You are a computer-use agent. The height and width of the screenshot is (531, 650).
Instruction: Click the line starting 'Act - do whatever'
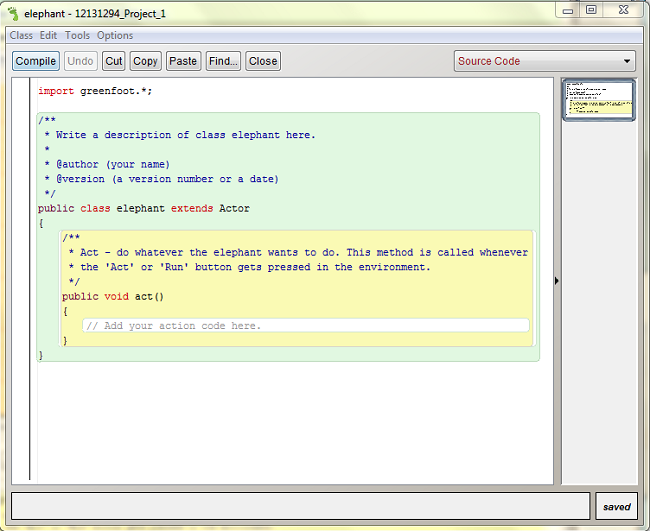coord(298,252)
